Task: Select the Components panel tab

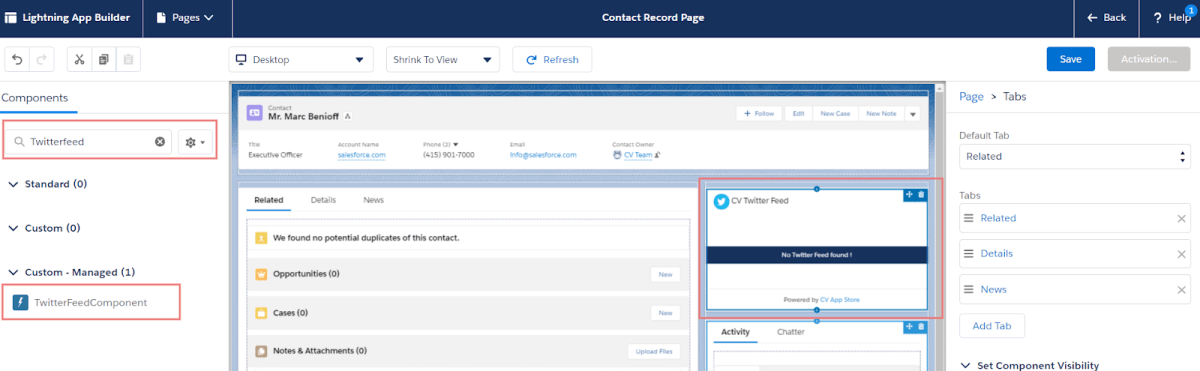Action: click(35, 98)
